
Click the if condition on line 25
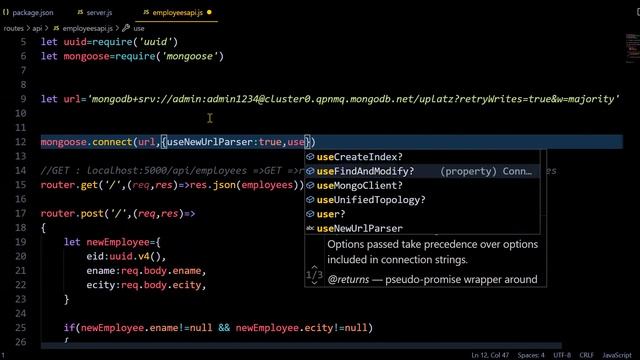pos(218,327)
